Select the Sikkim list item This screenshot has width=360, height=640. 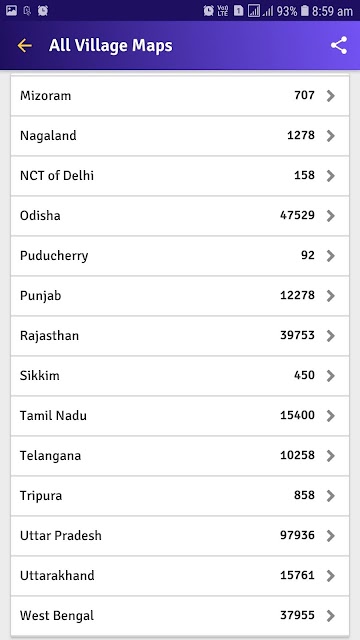(180, 376)
